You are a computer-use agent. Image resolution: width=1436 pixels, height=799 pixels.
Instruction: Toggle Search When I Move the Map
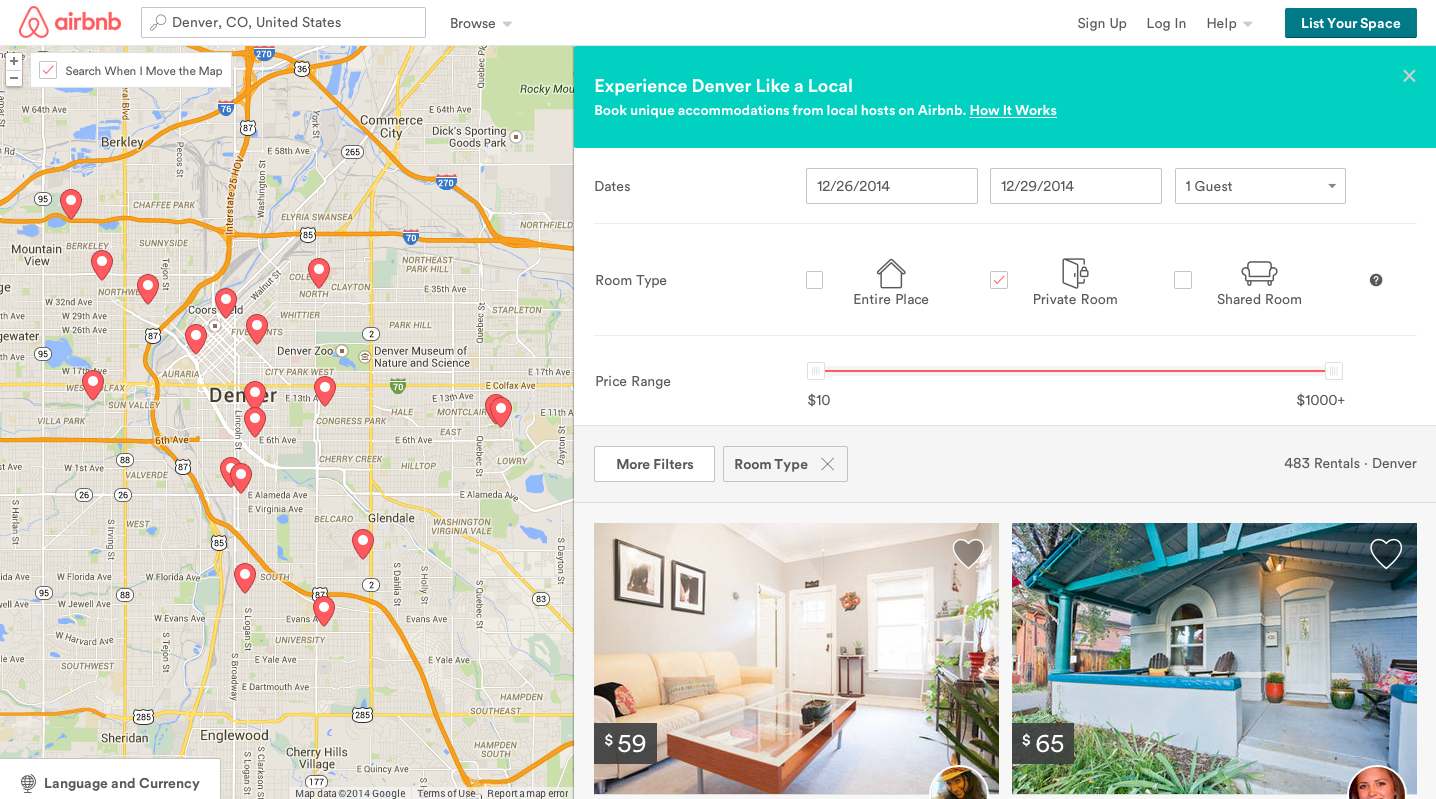pos(48,70)
